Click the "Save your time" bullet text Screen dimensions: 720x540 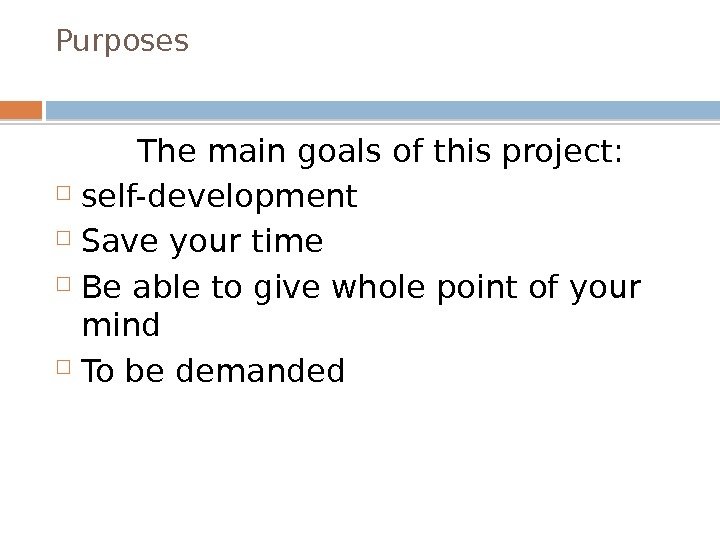(x=202, y=241)
